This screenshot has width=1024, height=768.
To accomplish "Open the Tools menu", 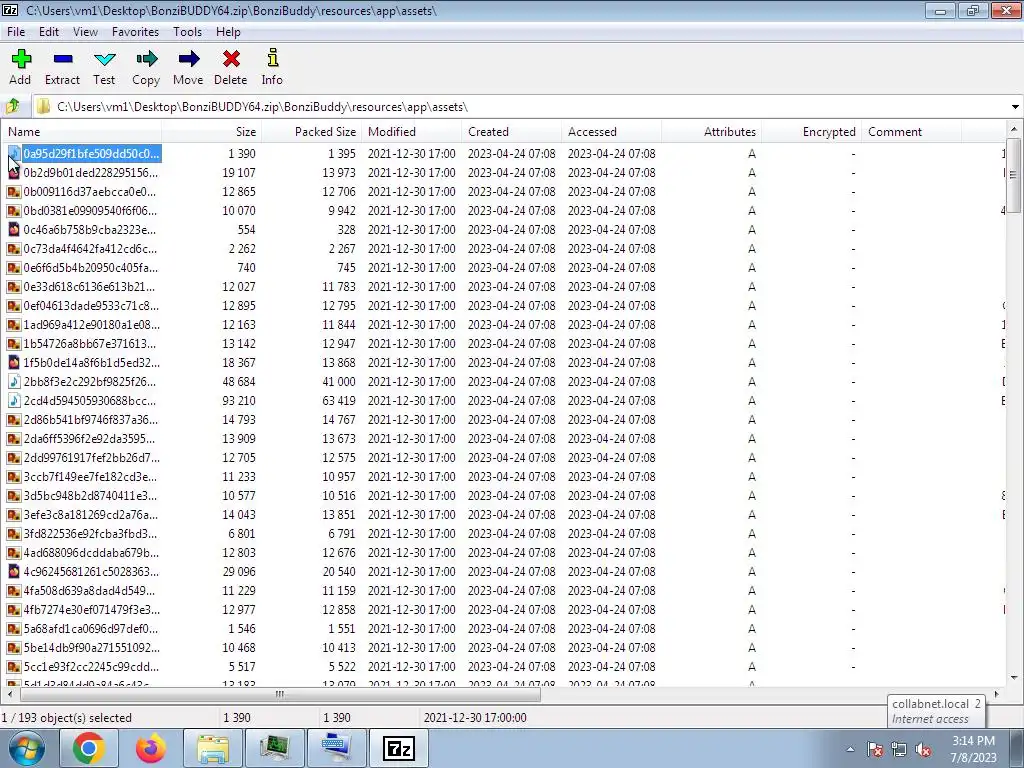I will pyautogui.click(x=187, y=31).
